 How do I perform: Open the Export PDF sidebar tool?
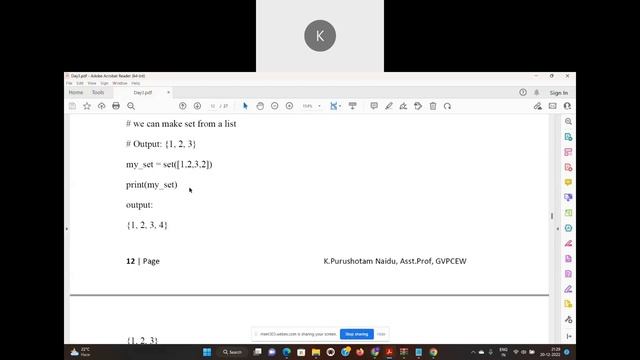pos(568,137)
